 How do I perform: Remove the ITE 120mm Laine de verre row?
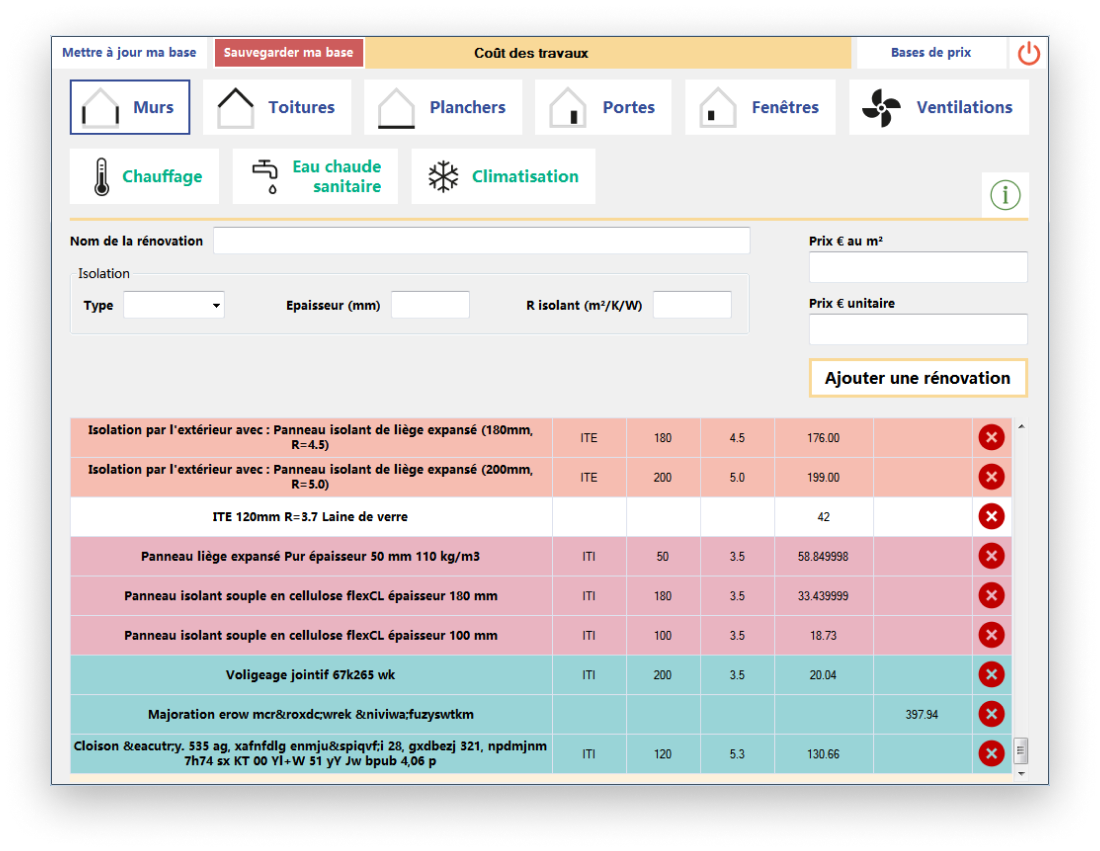tap(991, 517)
